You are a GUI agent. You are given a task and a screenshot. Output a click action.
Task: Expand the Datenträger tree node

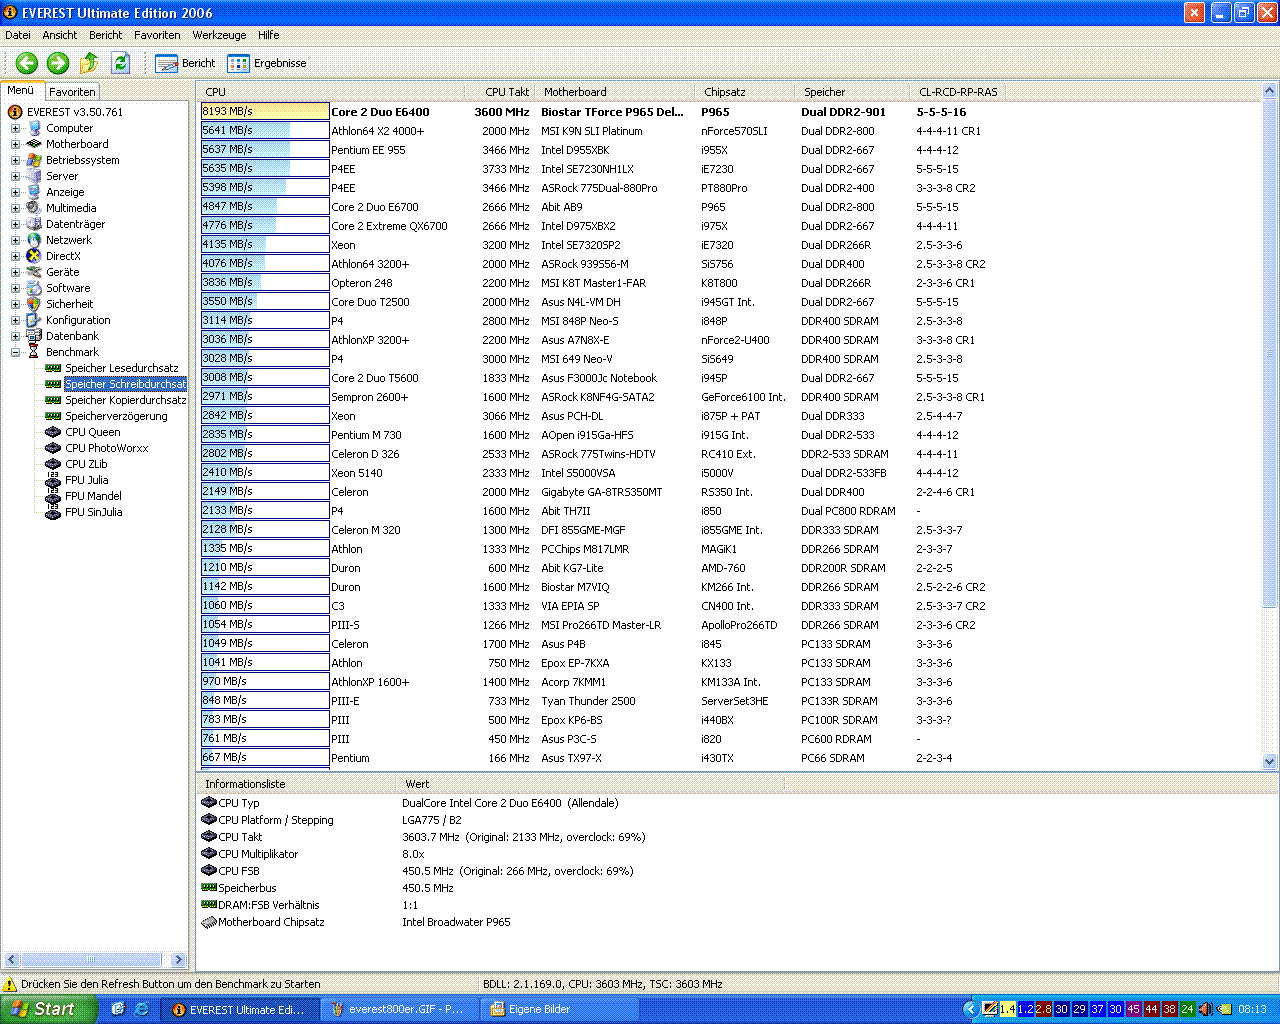coord(15,224)
